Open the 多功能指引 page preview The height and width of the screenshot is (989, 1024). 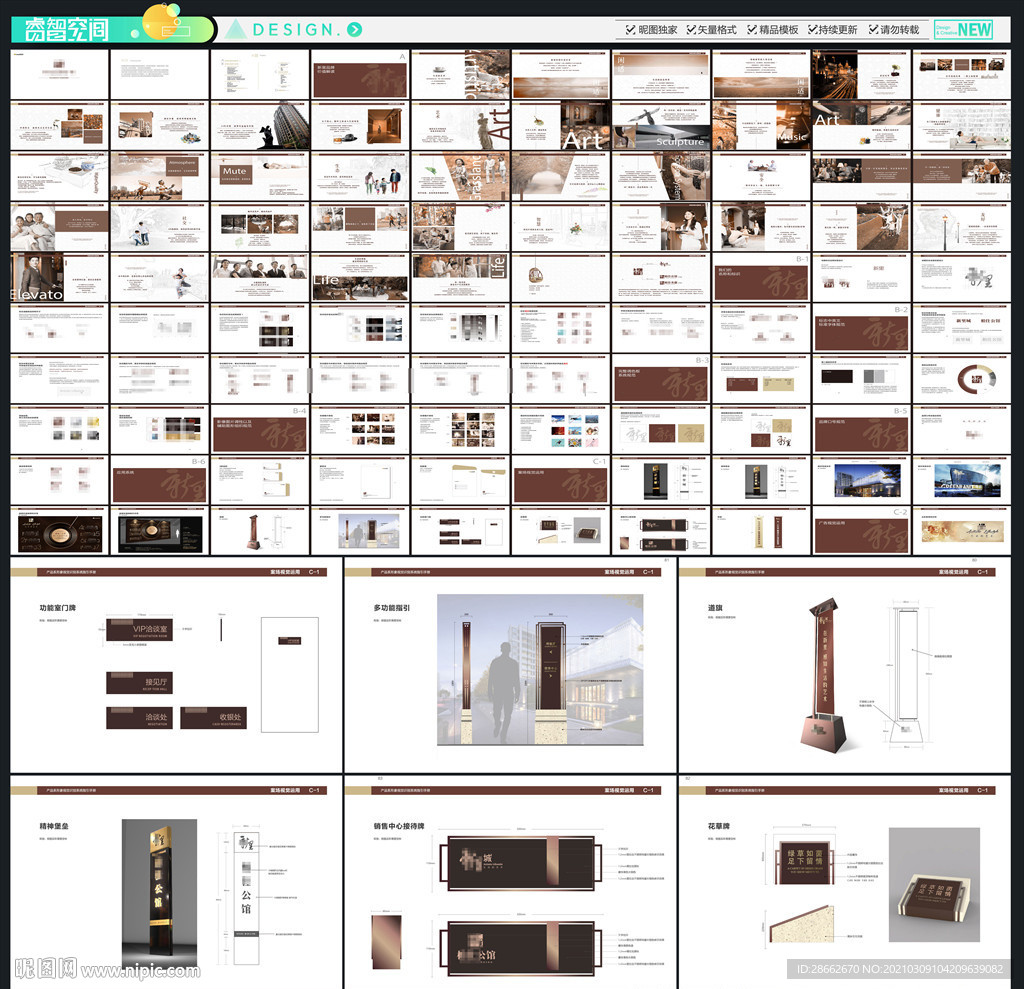(x=510, y=664)
